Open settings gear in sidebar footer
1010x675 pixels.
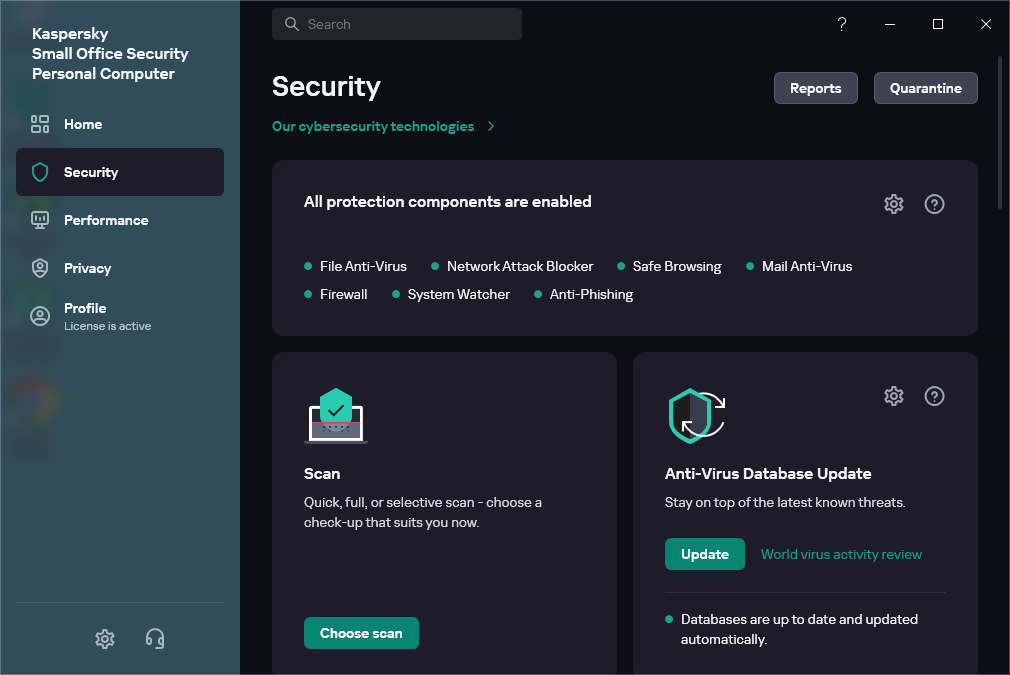(x=105, y=638)
